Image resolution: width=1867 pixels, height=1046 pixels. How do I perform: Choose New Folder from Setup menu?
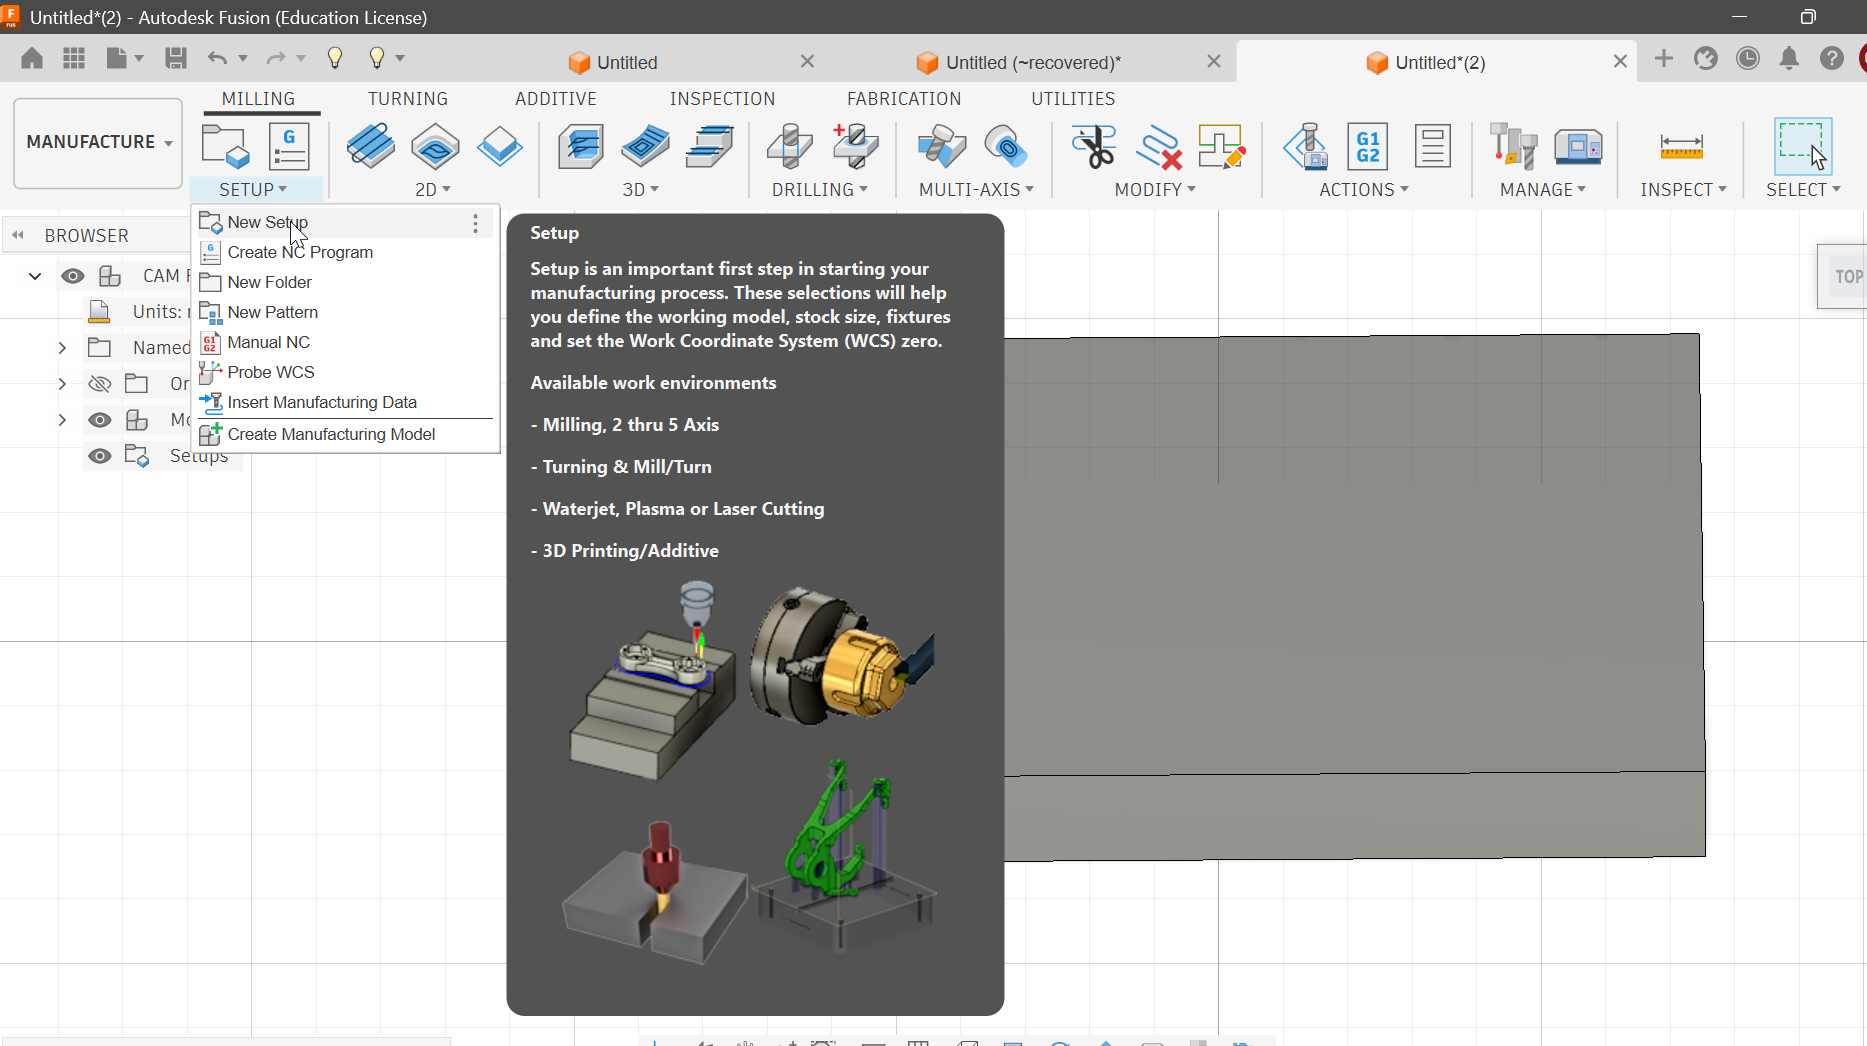[346, 282]
